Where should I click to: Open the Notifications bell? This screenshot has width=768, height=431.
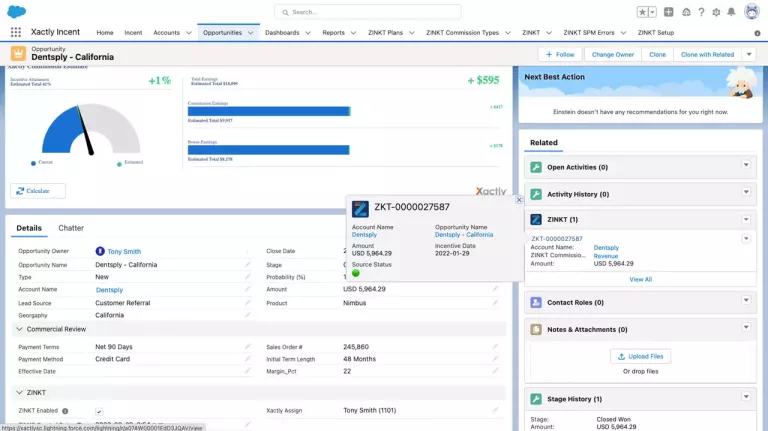pos(731,12)
